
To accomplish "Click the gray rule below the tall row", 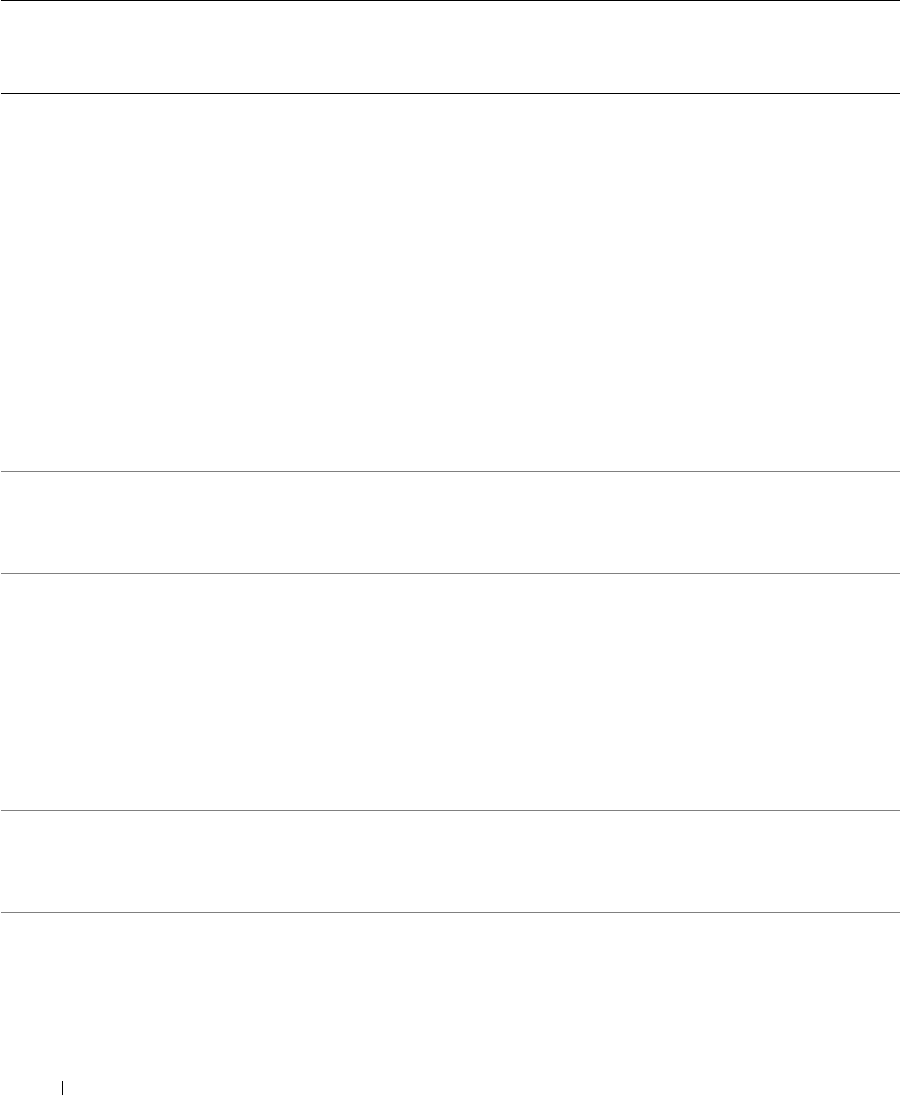I will [x=450, y=471].
